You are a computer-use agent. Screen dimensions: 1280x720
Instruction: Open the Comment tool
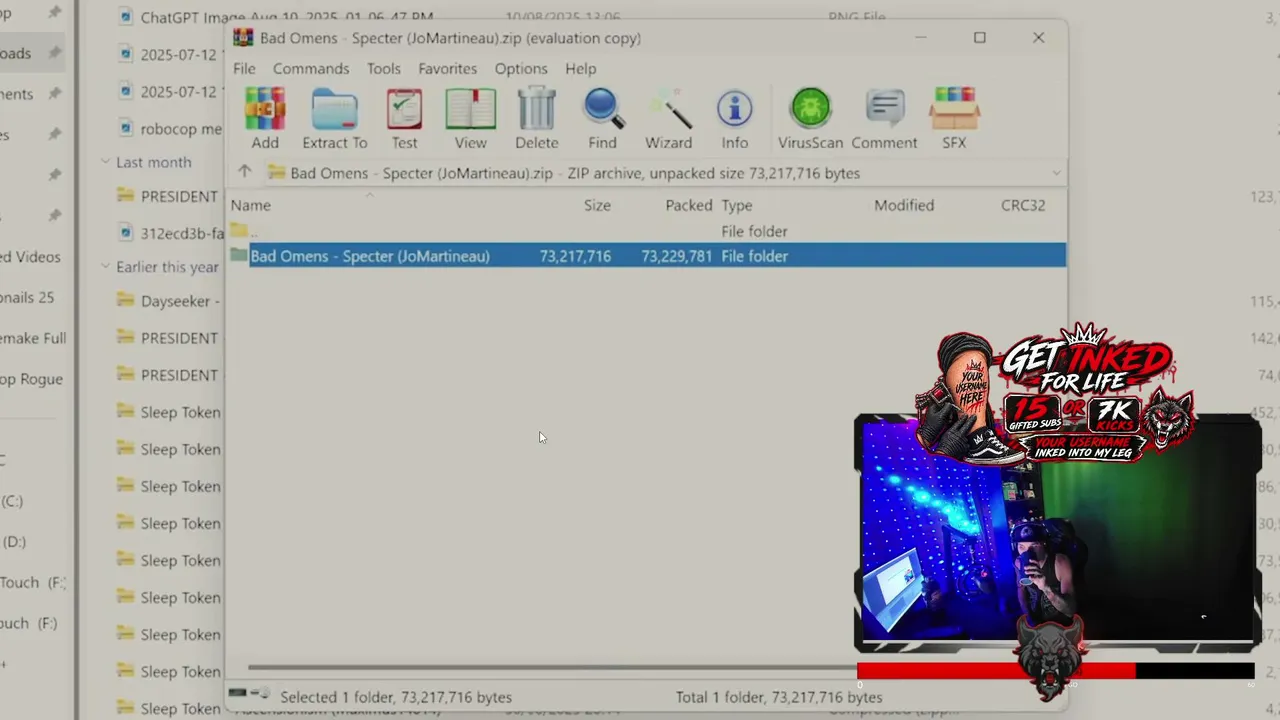pyautogui.click(x=884, y=108)
